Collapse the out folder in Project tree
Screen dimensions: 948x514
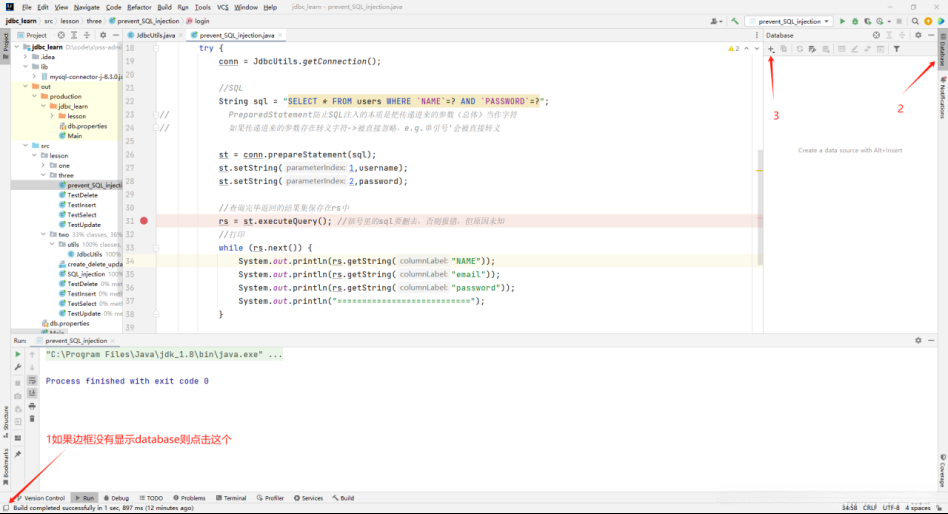(25, 86)
